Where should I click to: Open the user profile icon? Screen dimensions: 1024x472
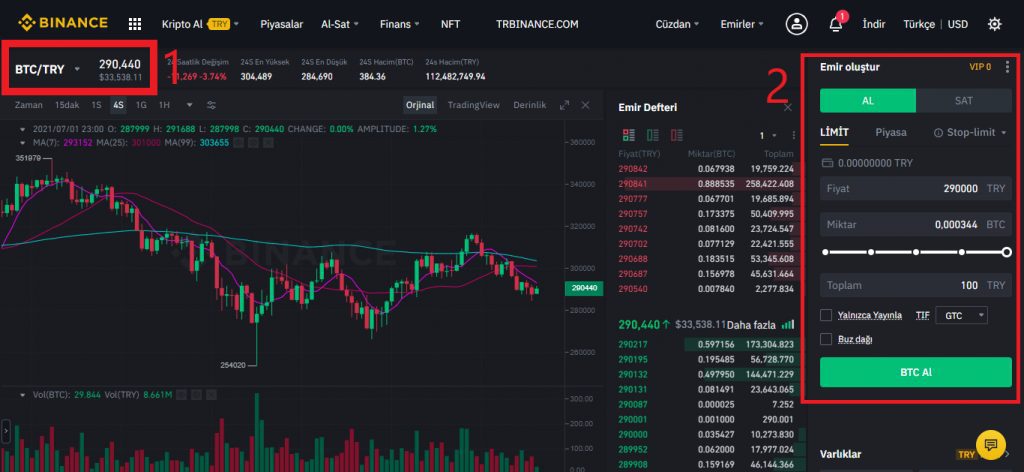796,24
